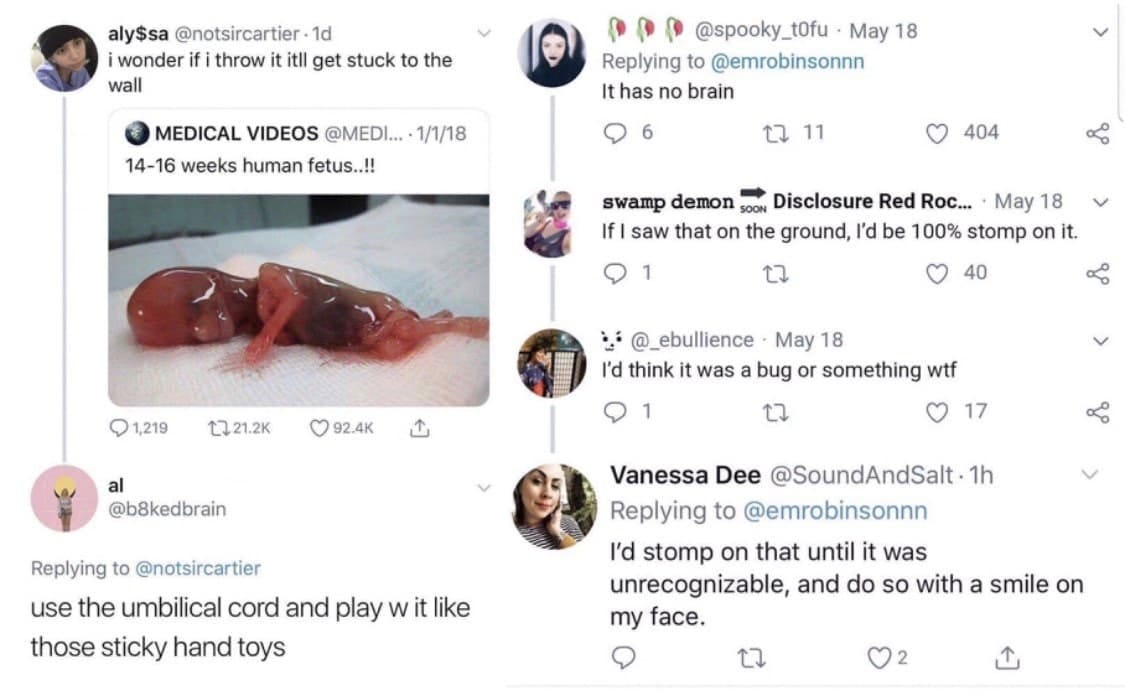This screenshot has height=695, width=1125.
Task: Open the @notsircartier mention link
Action: 196,568
